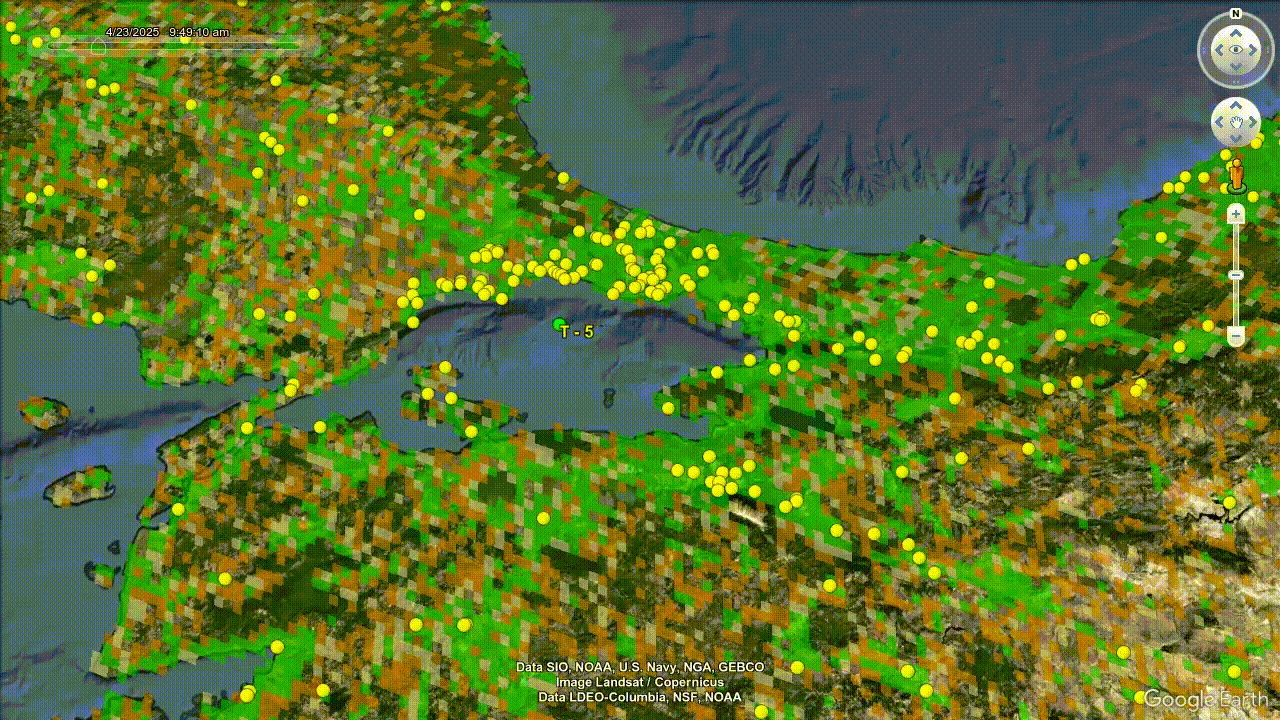Click the hand icon in Move joystick
The height and width of the screenshot is (720, 1280).
(x=1236, y=122)
